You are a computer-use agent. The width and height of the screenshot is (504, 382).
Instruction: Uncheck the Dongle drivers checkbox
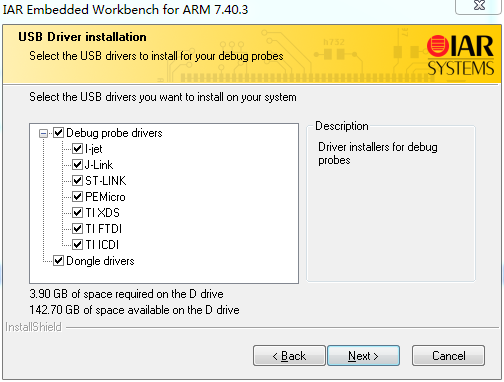(x=59, y=261)
